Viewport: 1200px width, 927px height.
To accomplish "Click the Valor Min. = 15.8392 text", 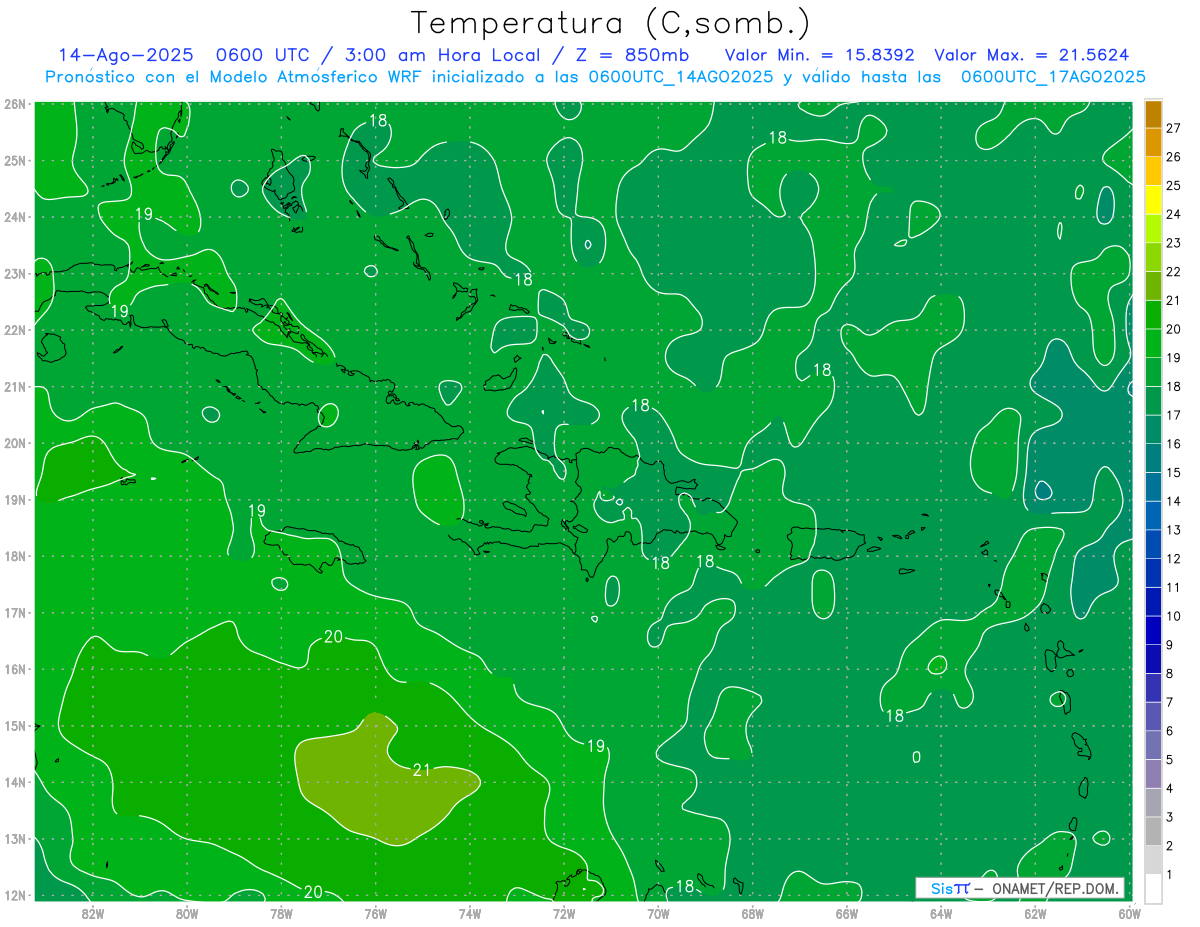I will pos(819,55).
